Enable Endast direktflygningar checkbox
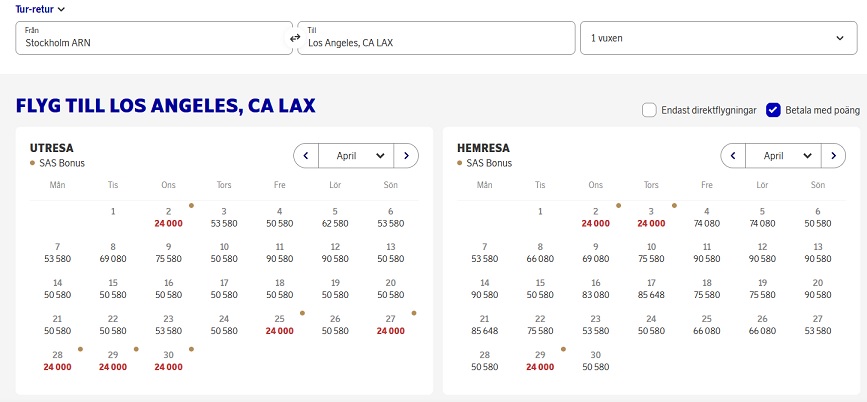This screenshot has width=867, height=402. point(649,110)
